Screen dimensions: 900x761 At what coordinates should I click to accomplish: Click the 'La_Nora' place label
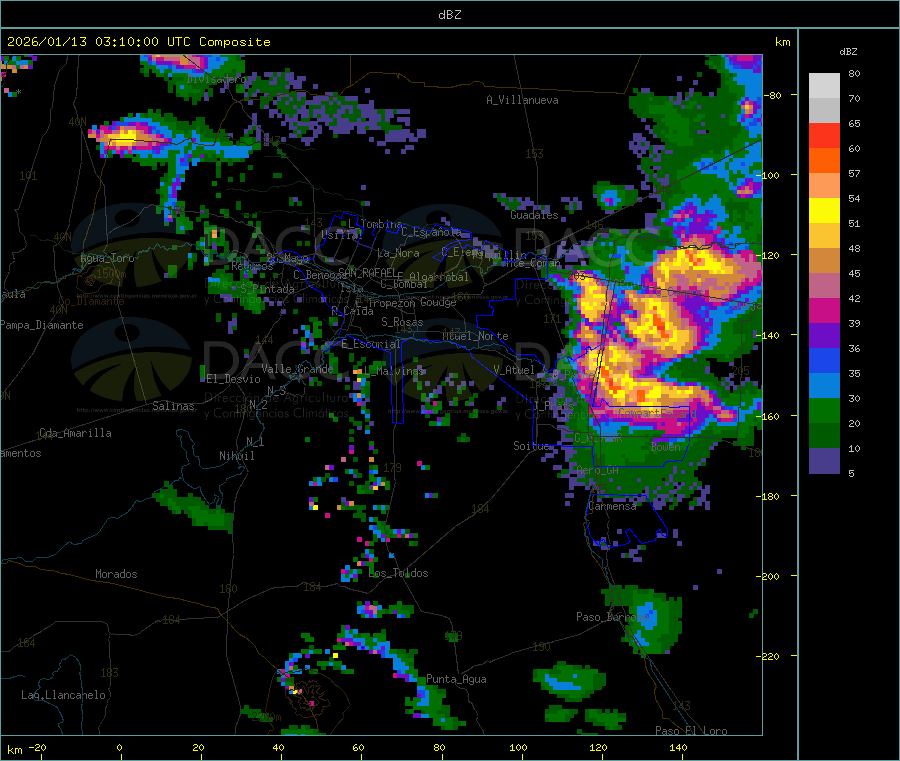(x=398, y=253)
